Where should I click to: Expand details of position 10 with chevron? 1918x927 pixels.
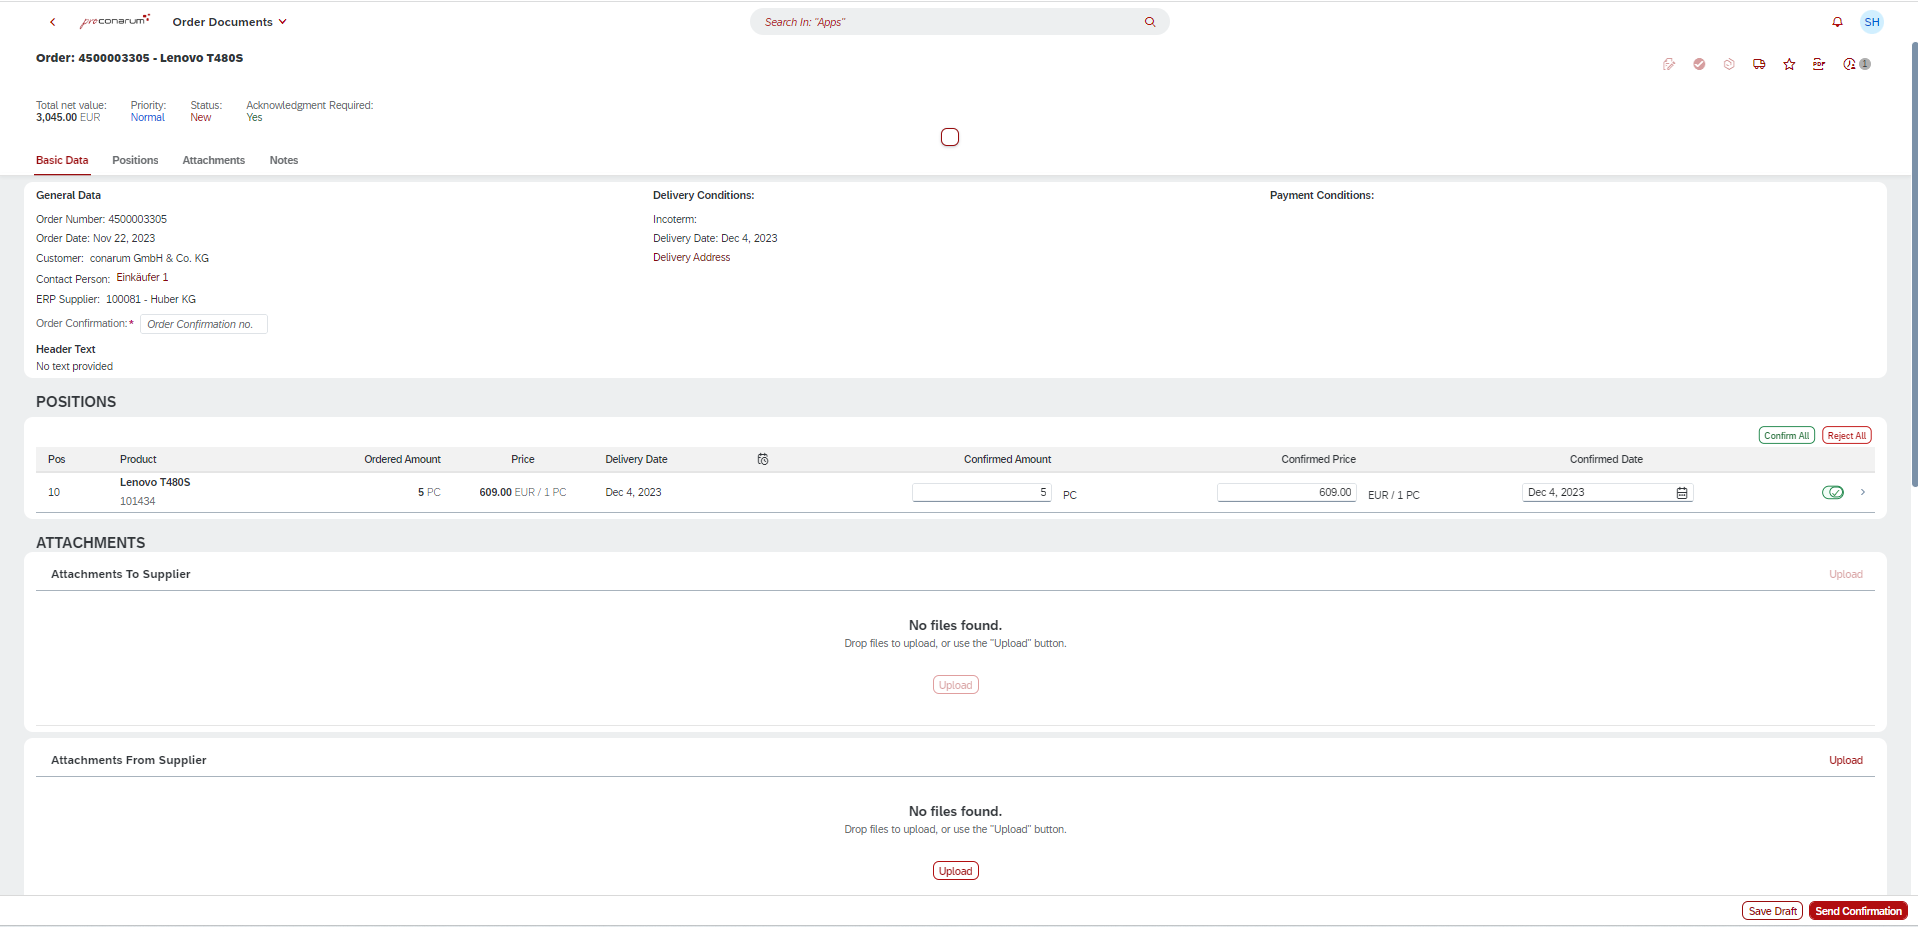(1863, 492)
